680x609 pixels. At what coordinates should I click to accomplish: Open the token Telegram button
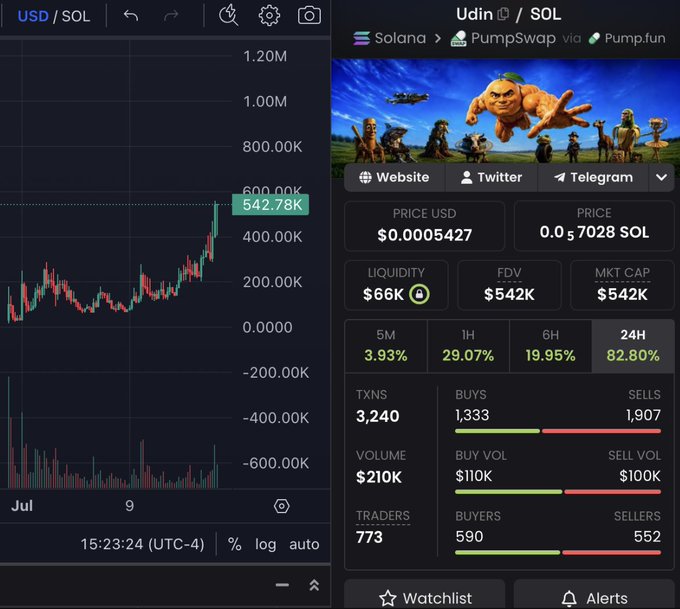tap(593, 177)
